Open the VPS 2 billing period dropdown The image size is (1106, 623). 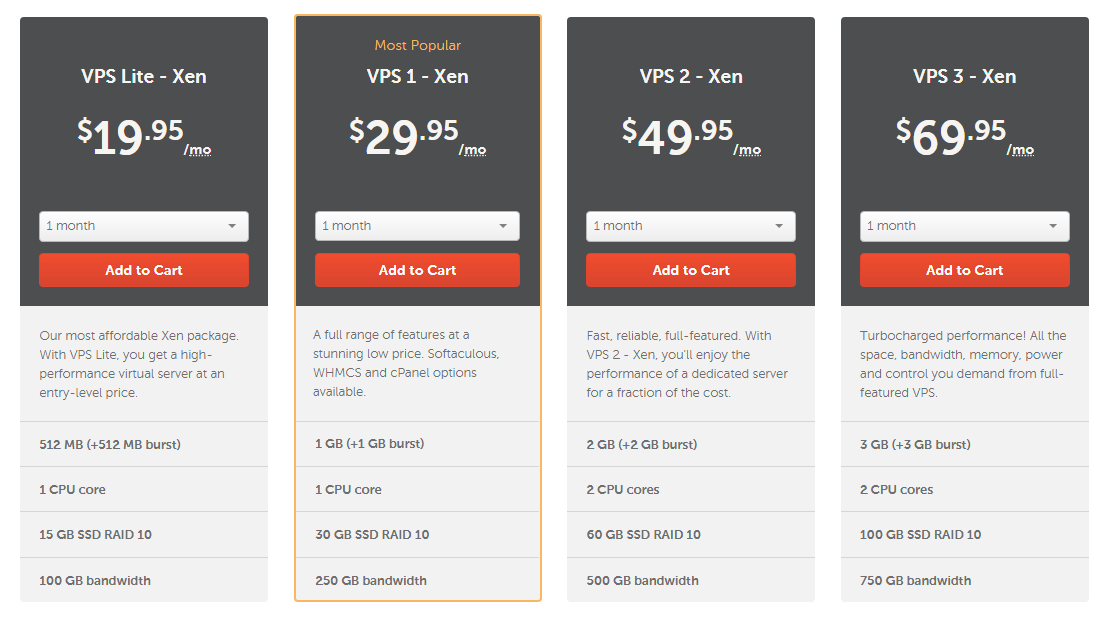[691, 226]
